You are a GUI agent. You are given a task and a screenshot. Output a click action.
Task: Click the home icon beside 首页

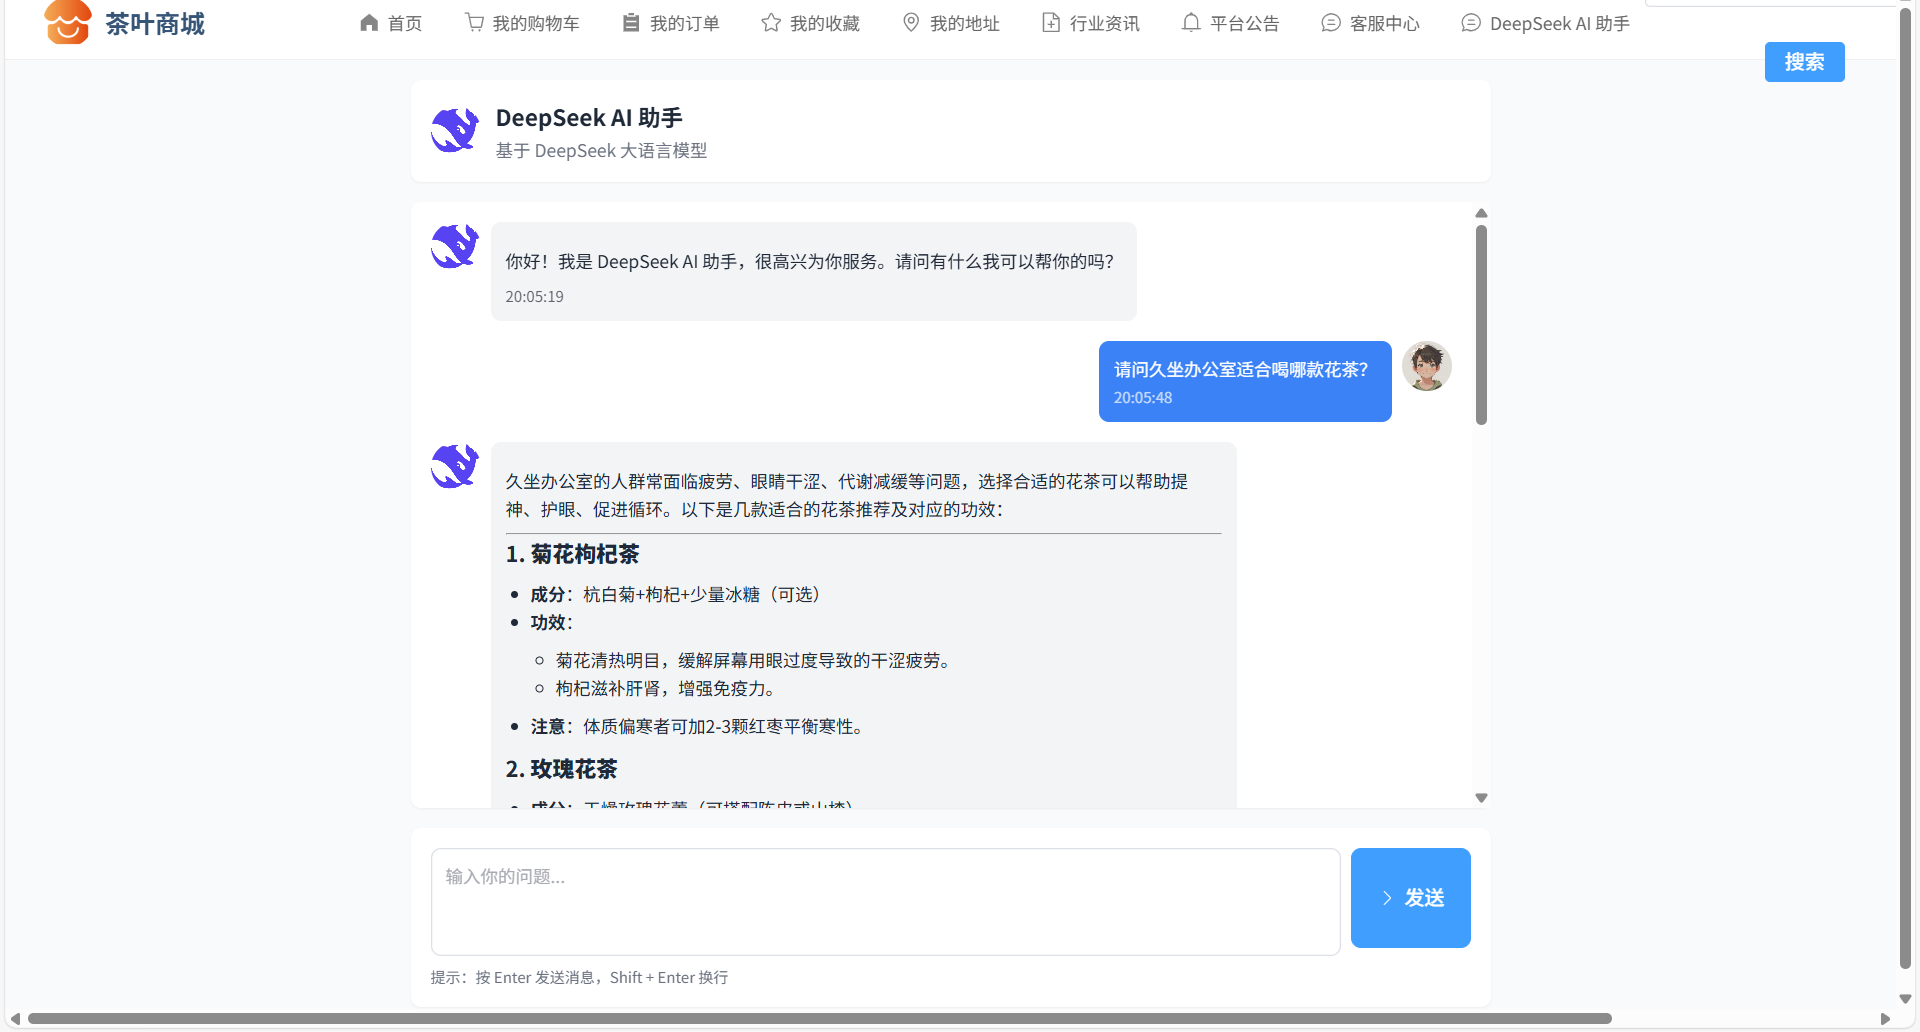pyautogui.click(x=369, y=23)
